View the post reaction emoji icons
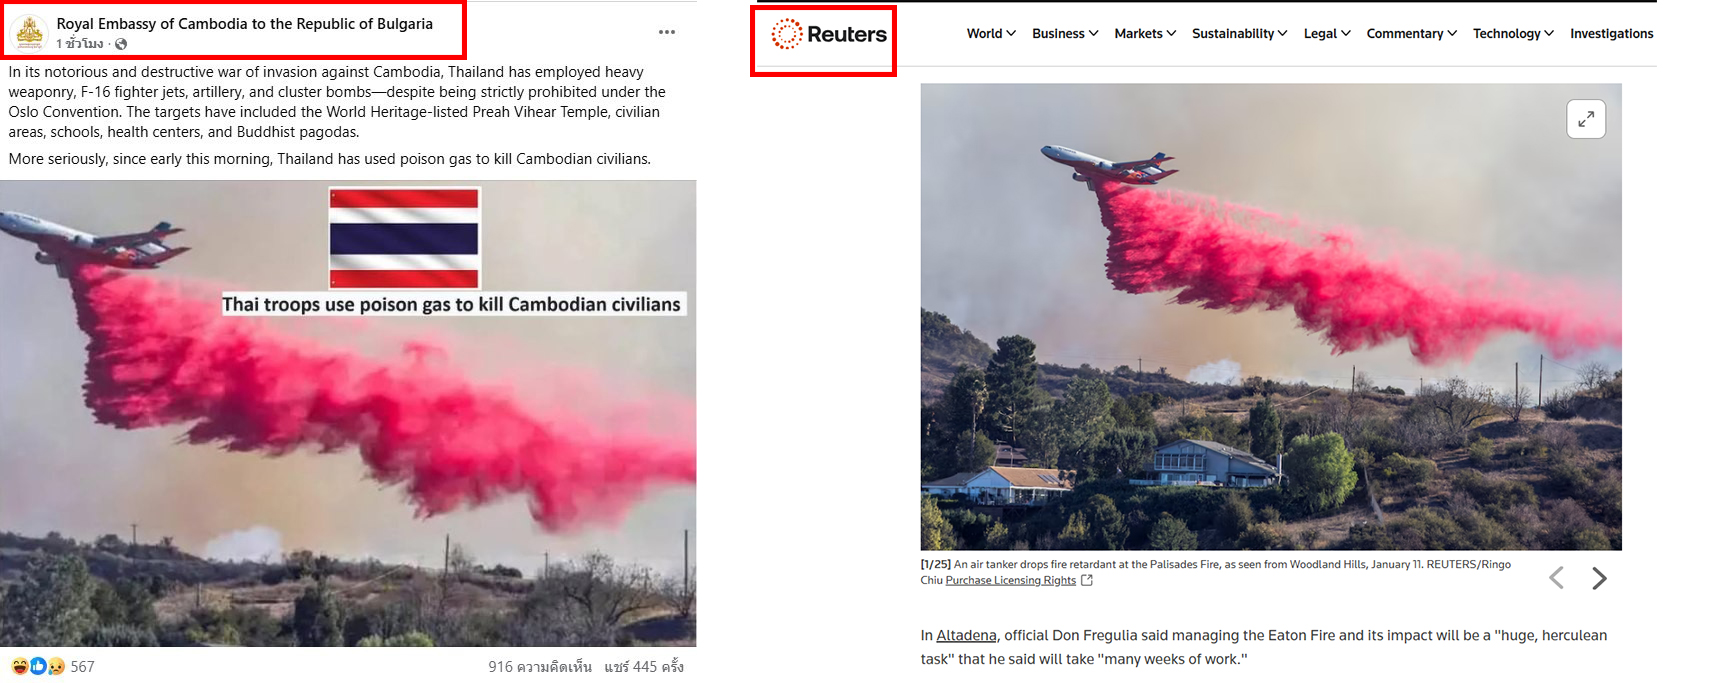This screenshot has height=683, width=1711. tap(38, 666)
